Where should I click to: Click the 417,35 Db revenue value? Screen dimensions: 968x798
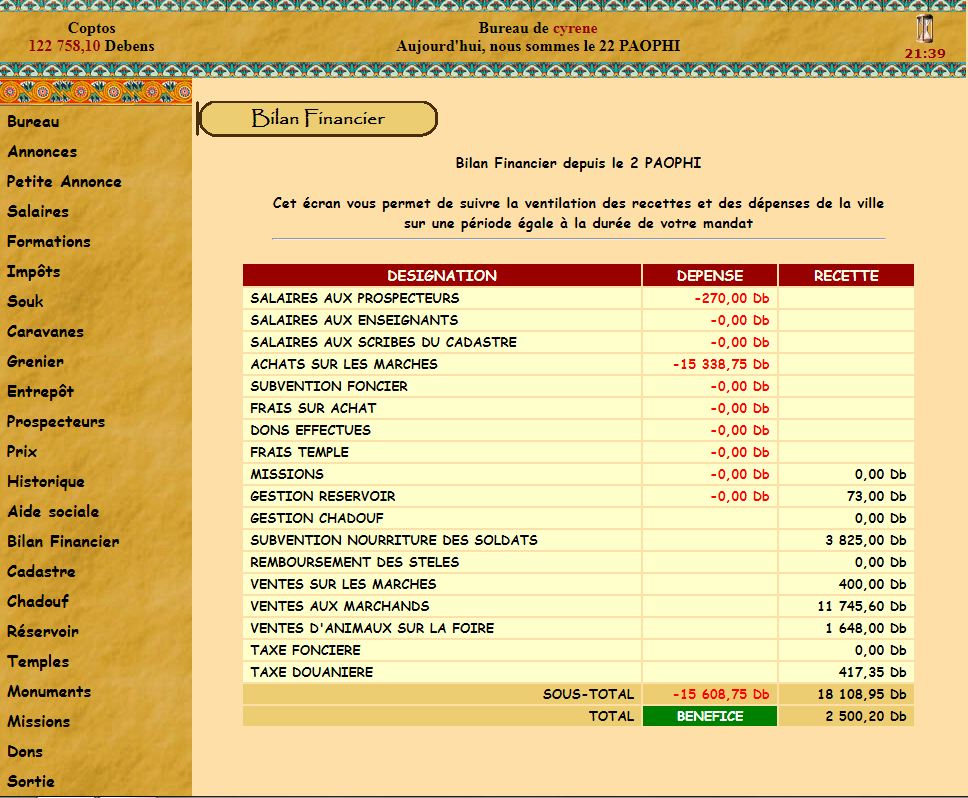click(x=872, y=672)
